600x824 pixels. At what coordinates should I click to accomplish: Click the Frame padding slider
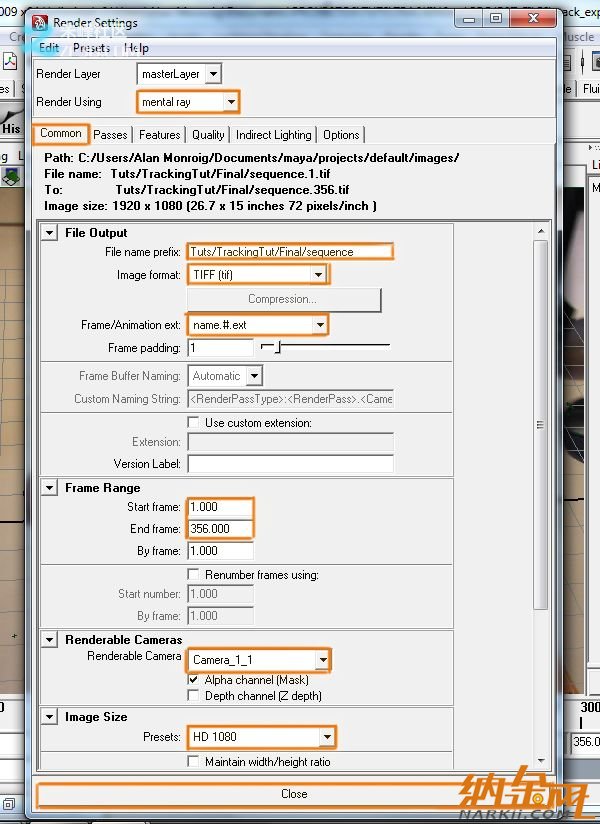279,348
